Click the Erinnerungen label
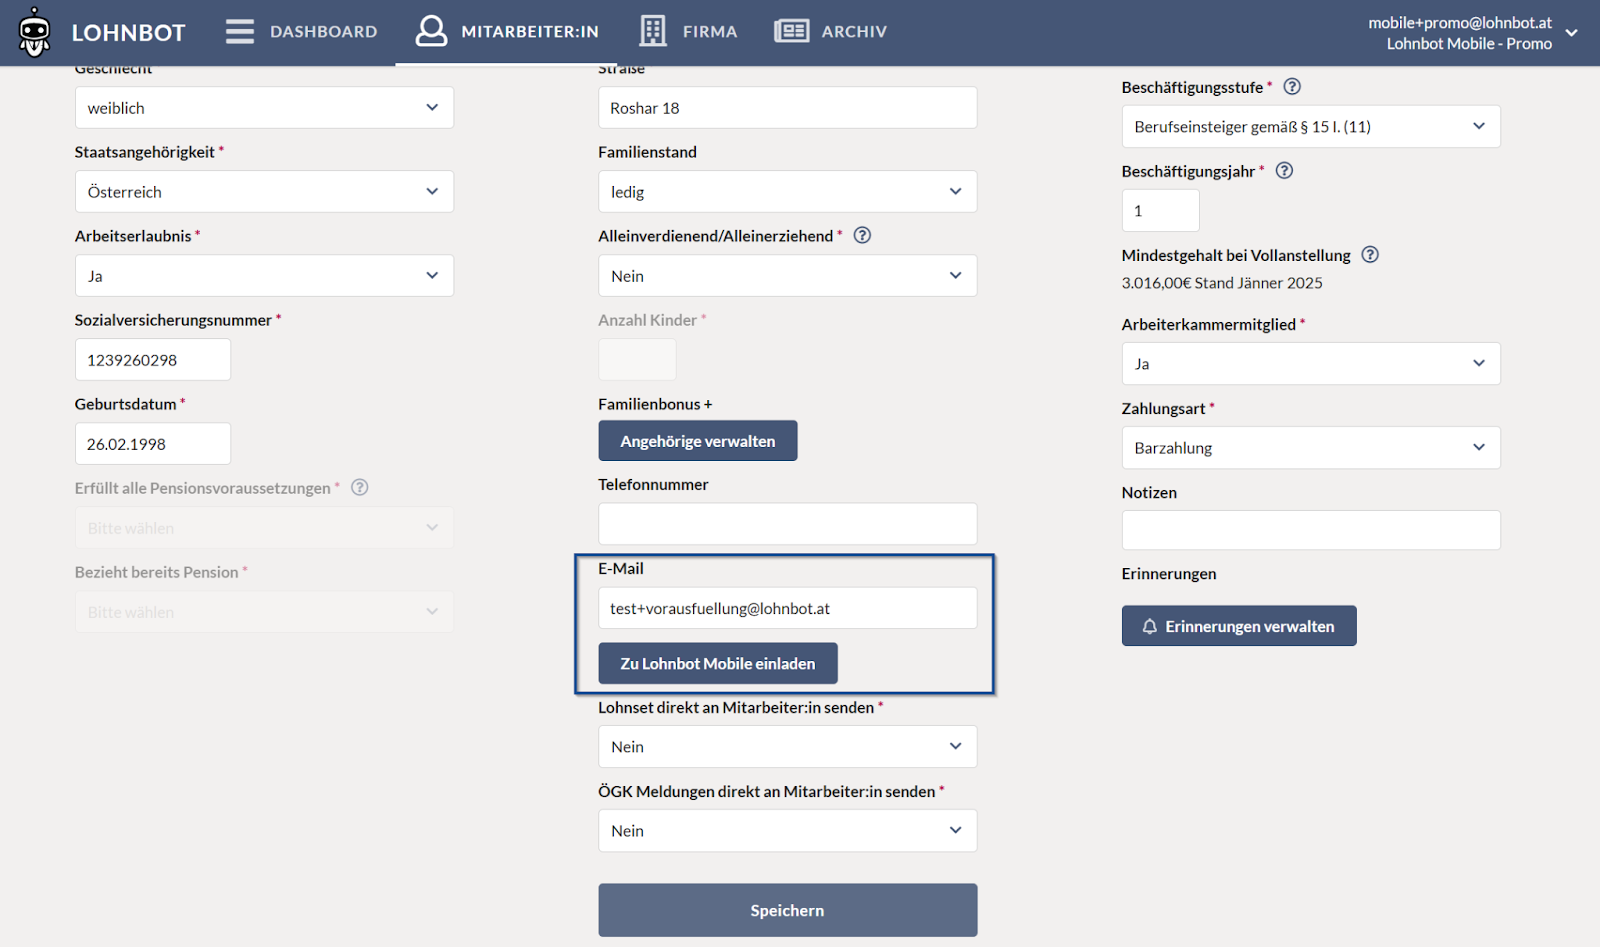 pos(1169,573)
